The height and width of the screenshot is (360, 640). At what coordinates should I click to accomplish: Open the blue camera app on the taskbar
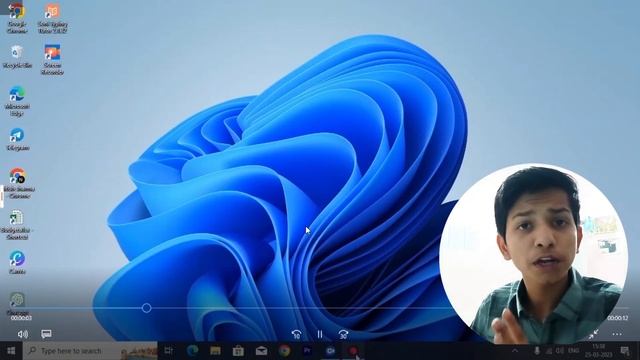(330, 351)
